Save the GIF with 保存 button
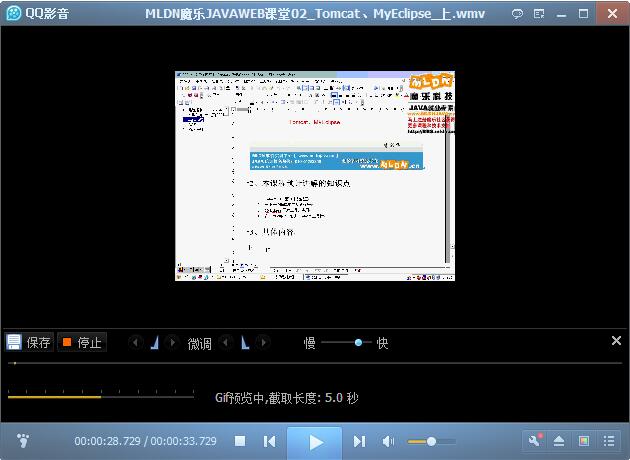This screenshot has width=630, height=460. (29, 342)
